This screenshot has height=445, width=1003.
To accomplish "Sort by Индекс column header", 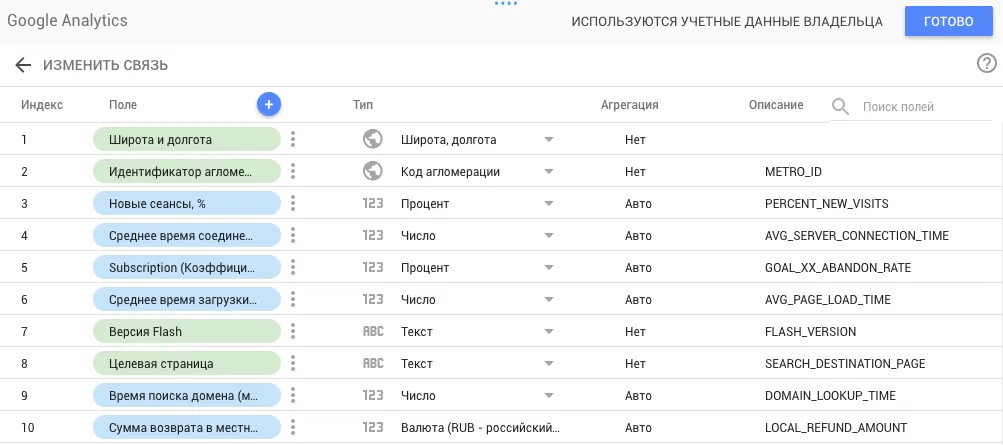I will pyautogui.click(x=42, y=105).
